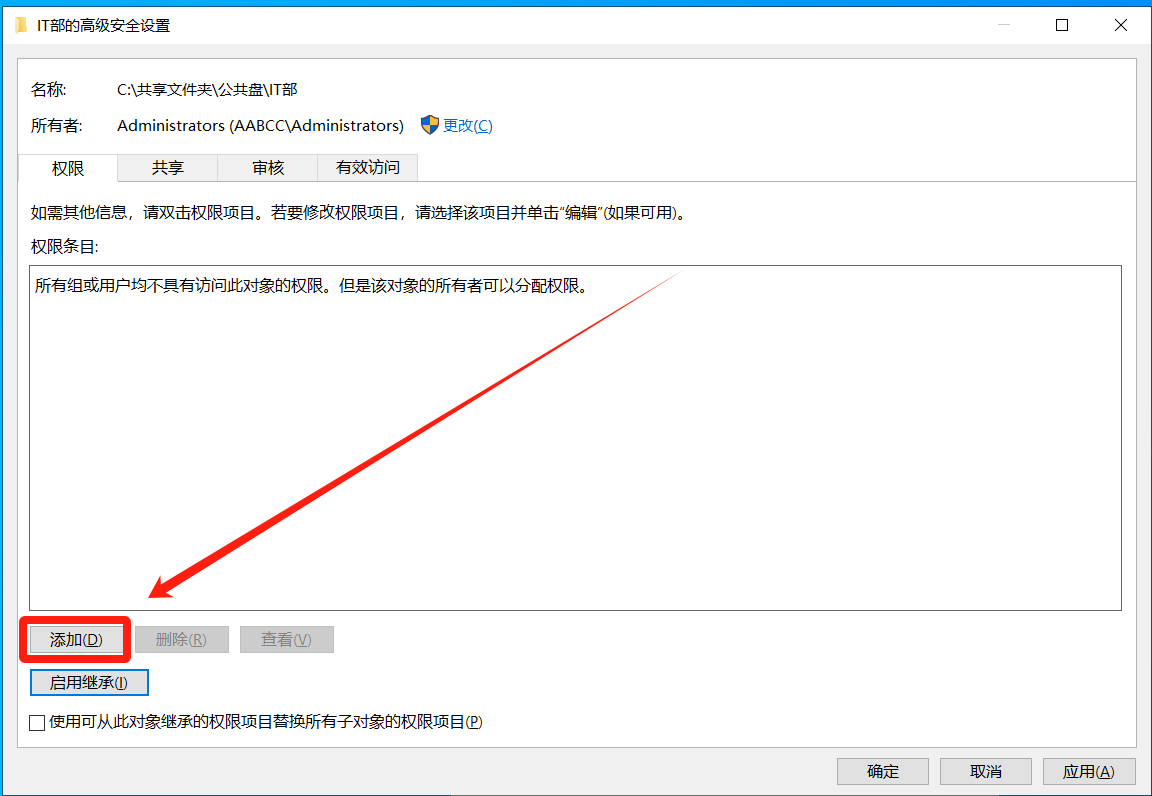The width and height of the screenshot is (1152, 796).
Task: Click the folder icon in title bar
Action: click(21, 25)
